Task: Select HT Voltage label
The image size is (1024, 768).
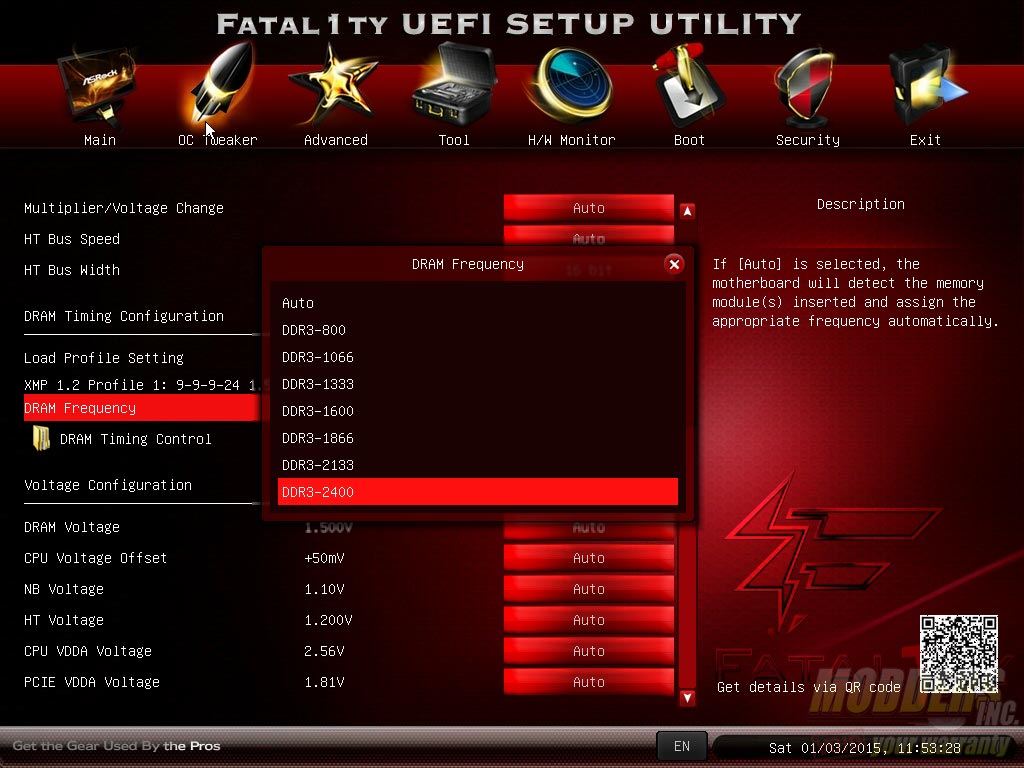Action: 64,620
